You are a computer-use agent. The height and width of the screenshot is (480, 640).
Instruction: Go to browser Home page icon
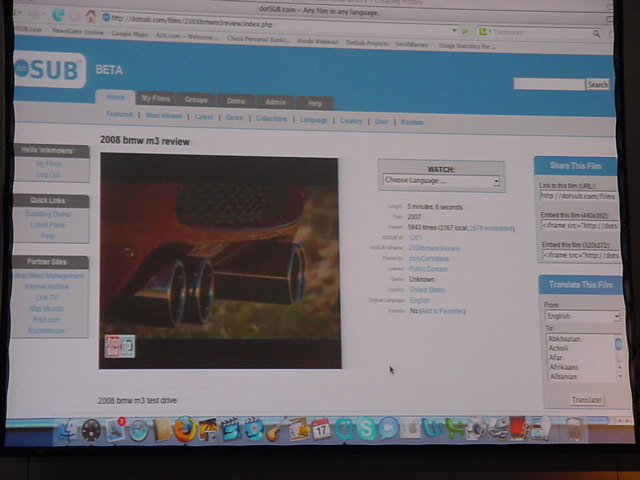tap(90, 16)
